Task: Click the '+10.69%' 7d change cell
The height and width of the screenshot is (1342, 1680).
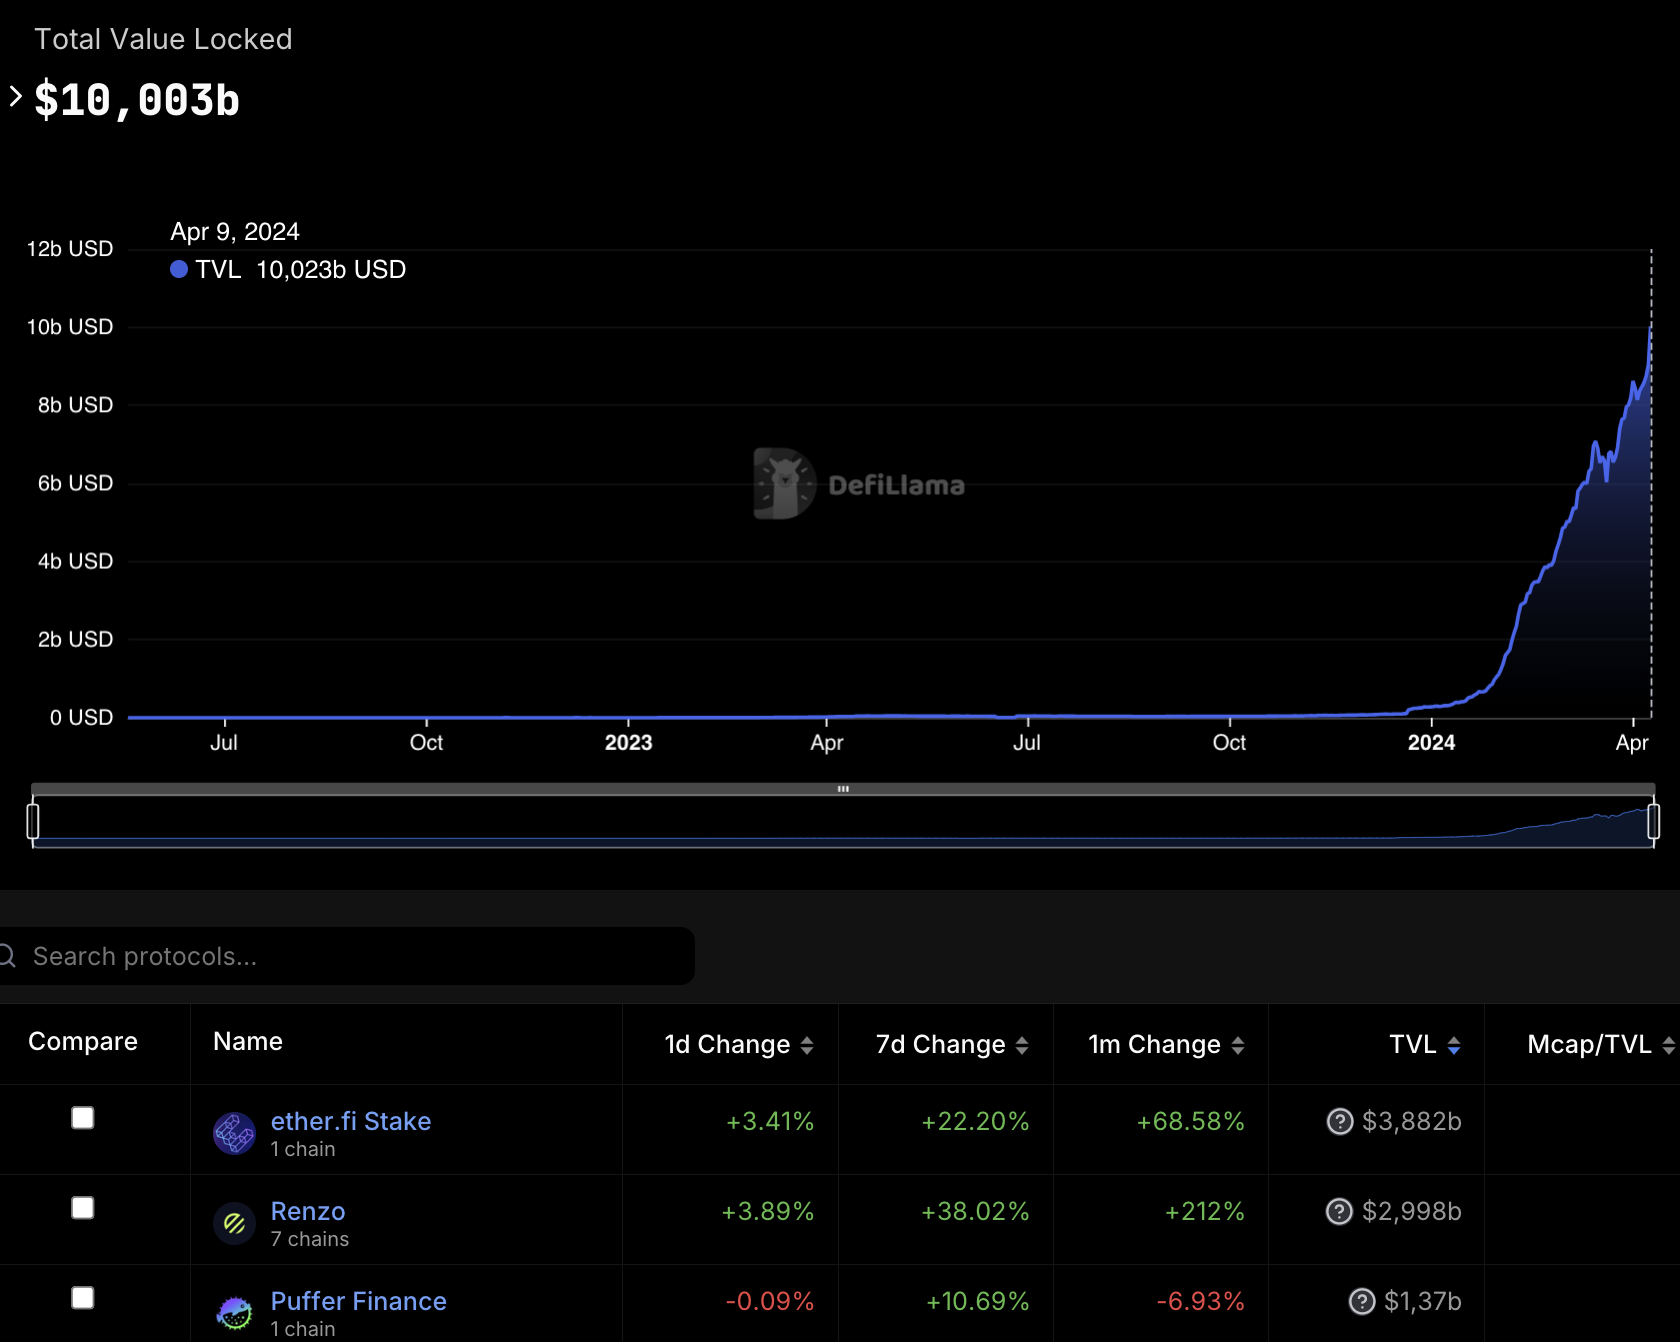Action: pos(977,1301)
